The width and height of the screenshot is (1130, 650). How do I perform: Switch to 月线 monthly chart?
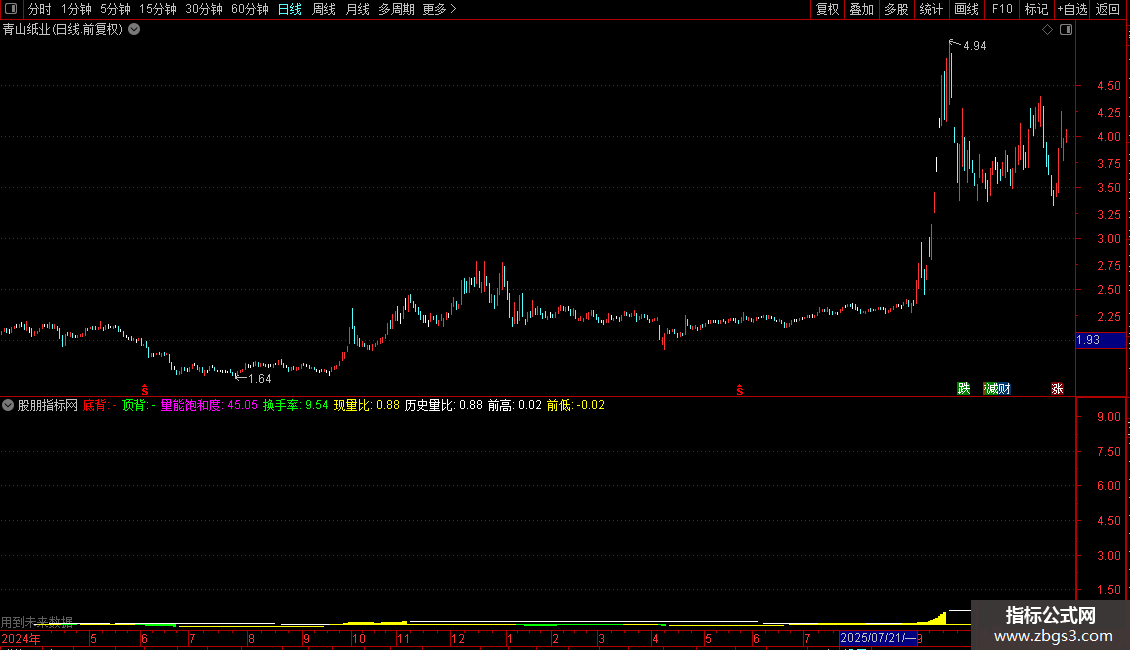[x=357, y=9]
